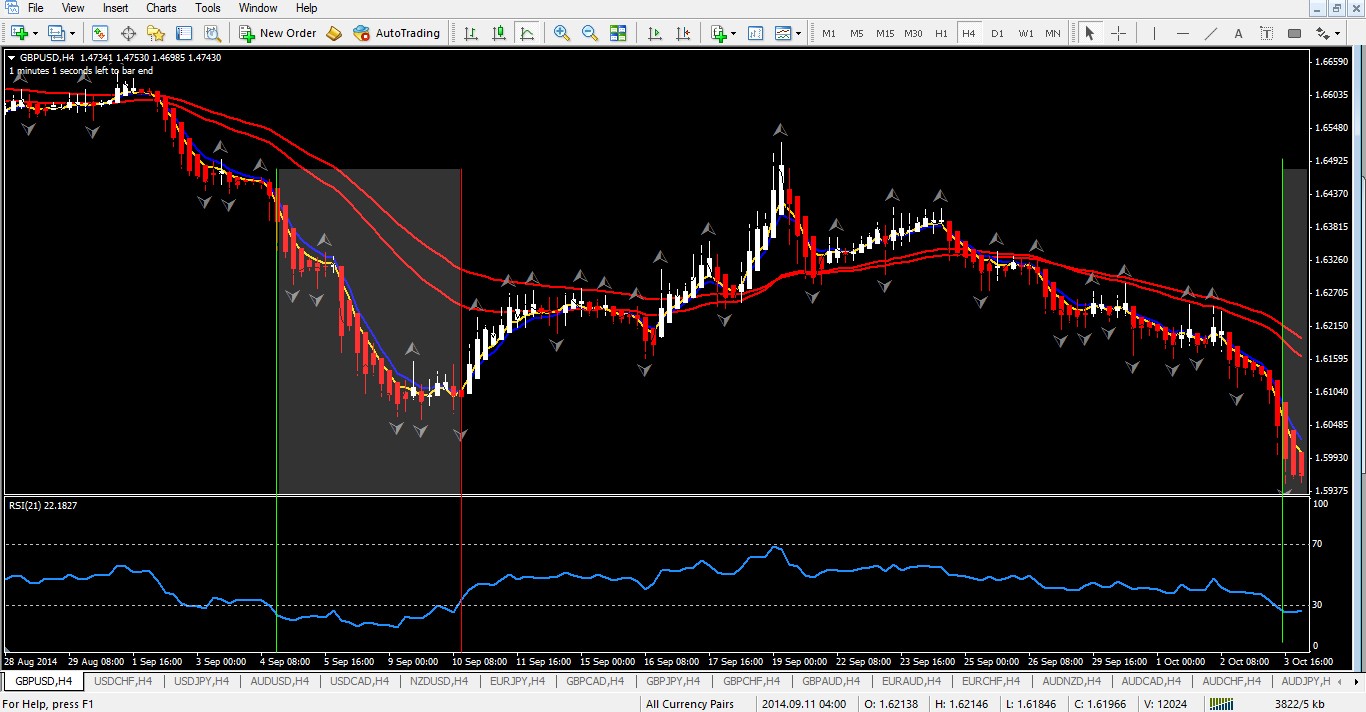Image resolution: width=1366 pixels, height=712 pixels.
Task: Click the Zoom Out magnifier
Action: 590,33
